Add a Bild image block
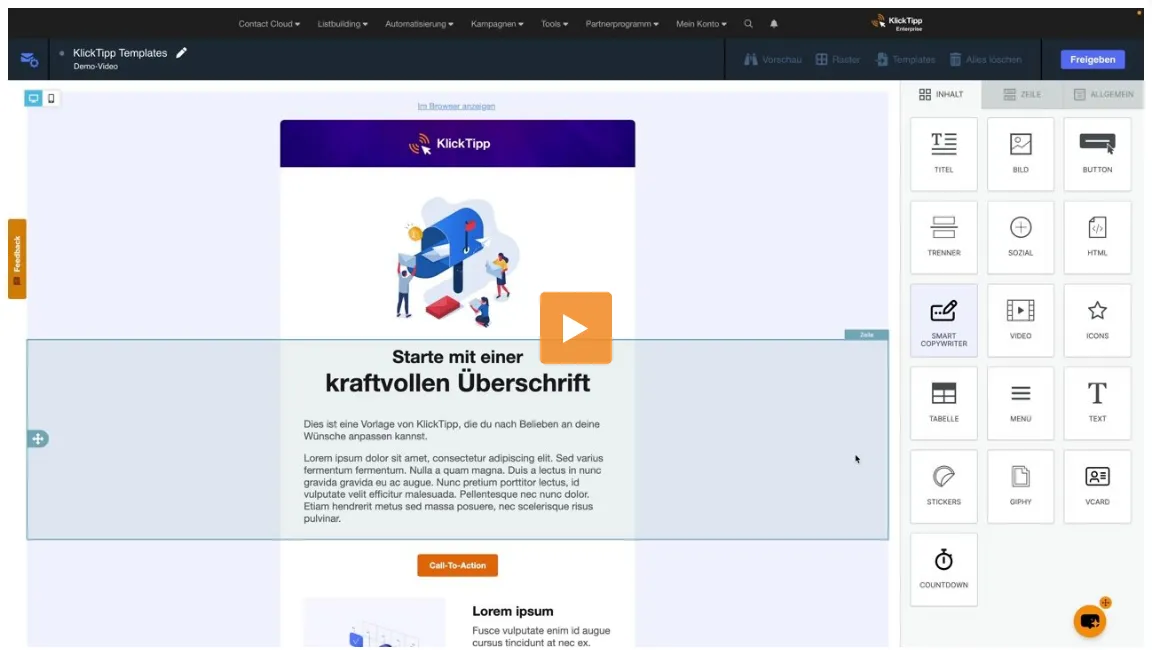Viewport: 1152px width, 650px height. point(1020,154)
